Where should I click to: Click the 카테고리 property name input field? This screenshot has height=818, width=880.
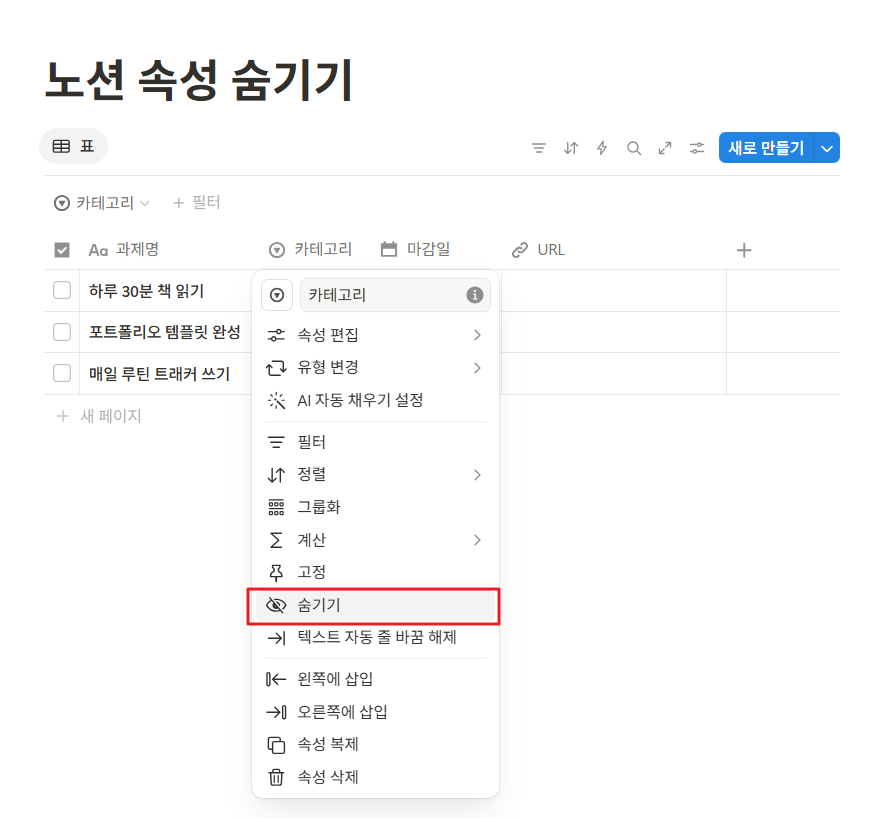(390, 295)
